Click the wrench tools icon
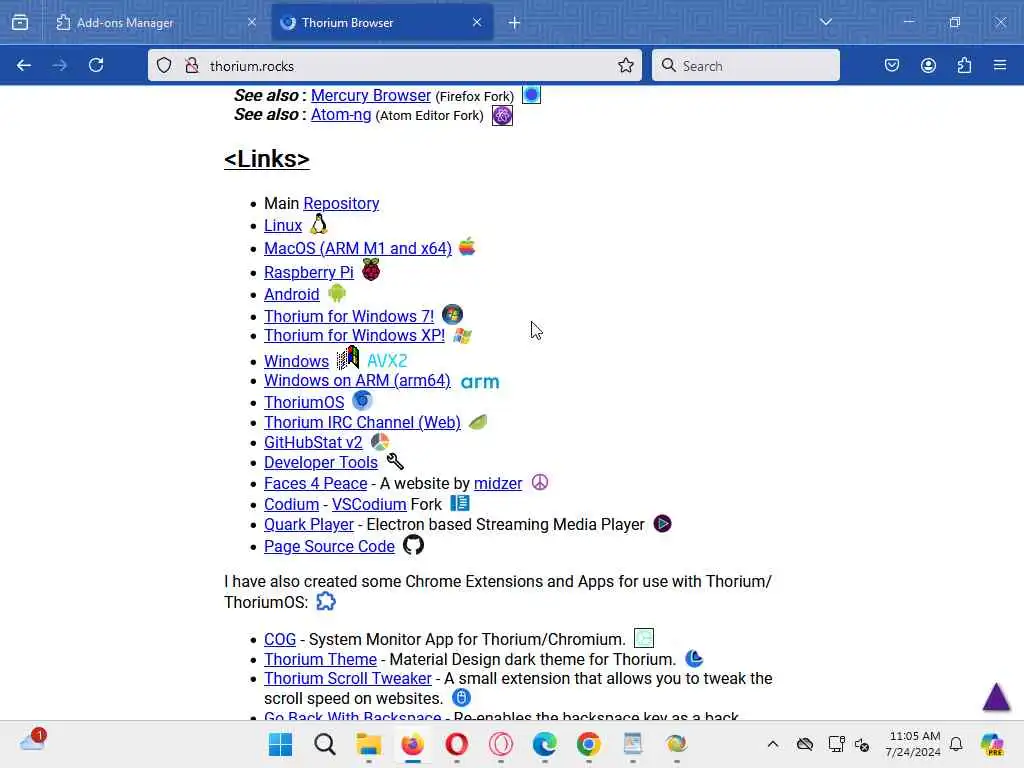Screen dimensions: 1024x768 pyautogui.click(x=395, y=462)
